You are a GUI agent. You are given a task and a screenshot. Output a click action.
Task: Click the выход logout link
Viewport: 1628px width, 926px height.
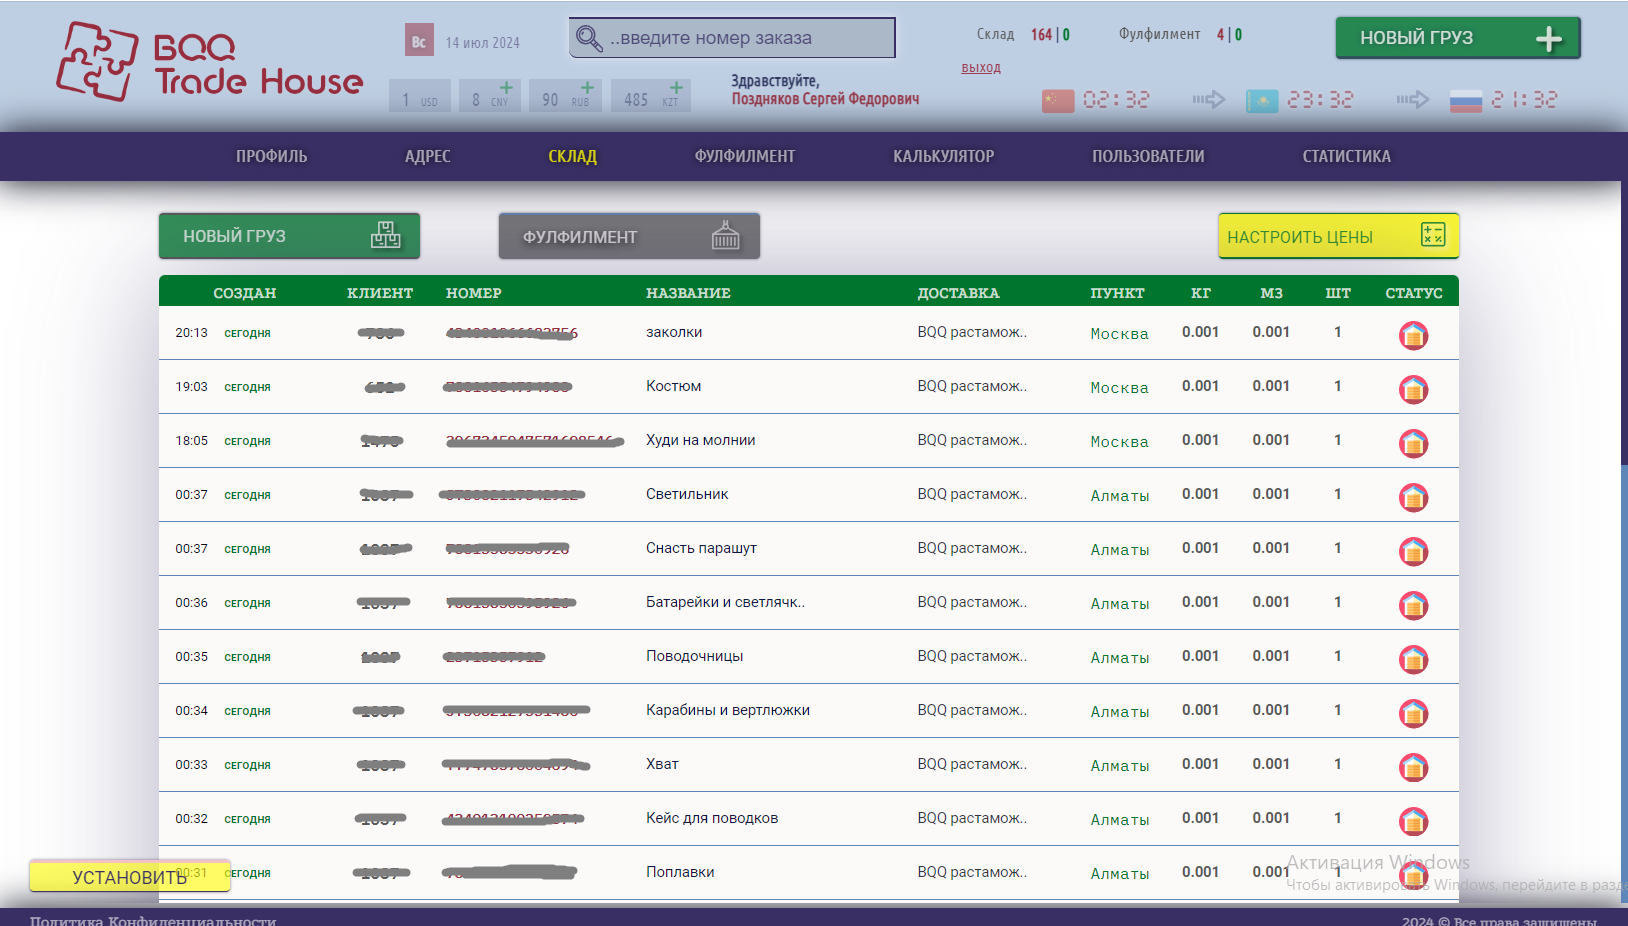coord(981,68)
